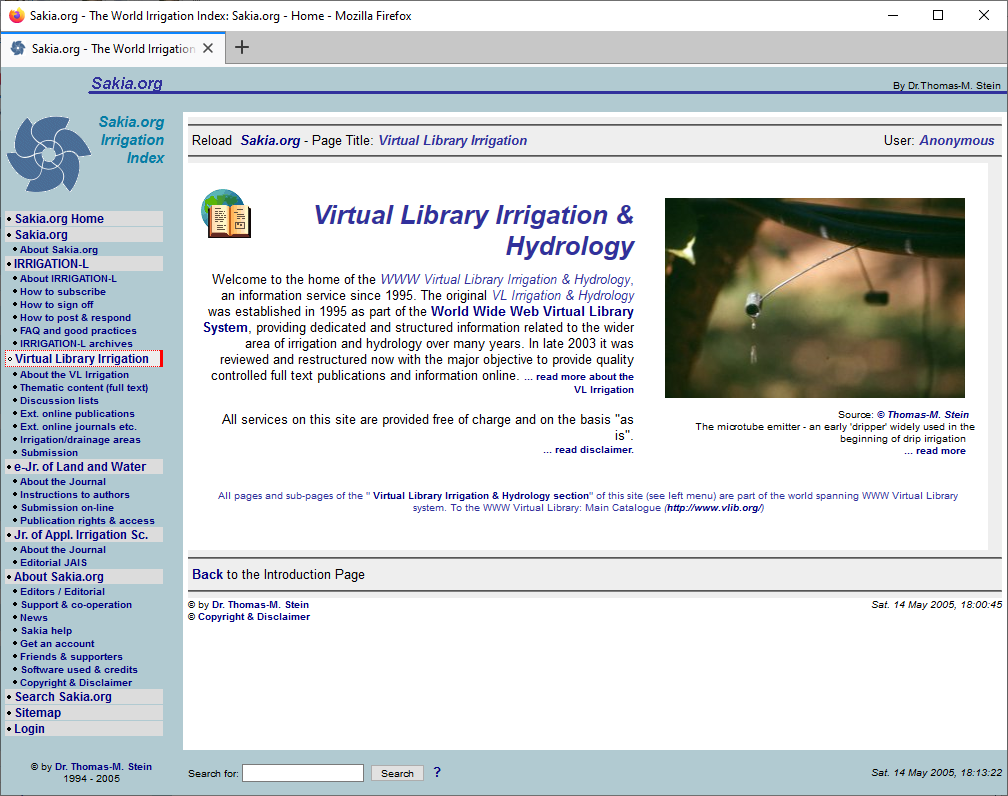Open the 'Sakia help' link
The image size is (1008, 796).
46,631
